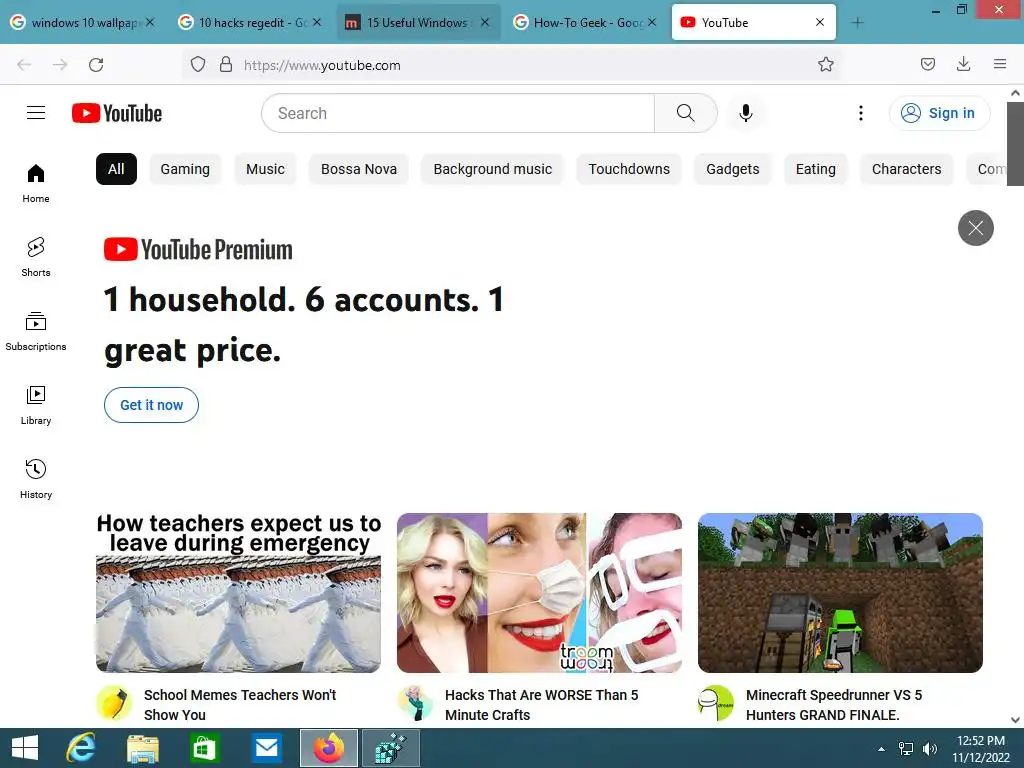Open File Explorer from taskbar
Image resolution: width=1024 pixels, height=768 pixels.
pyautogui.click(x=143, y=748)
